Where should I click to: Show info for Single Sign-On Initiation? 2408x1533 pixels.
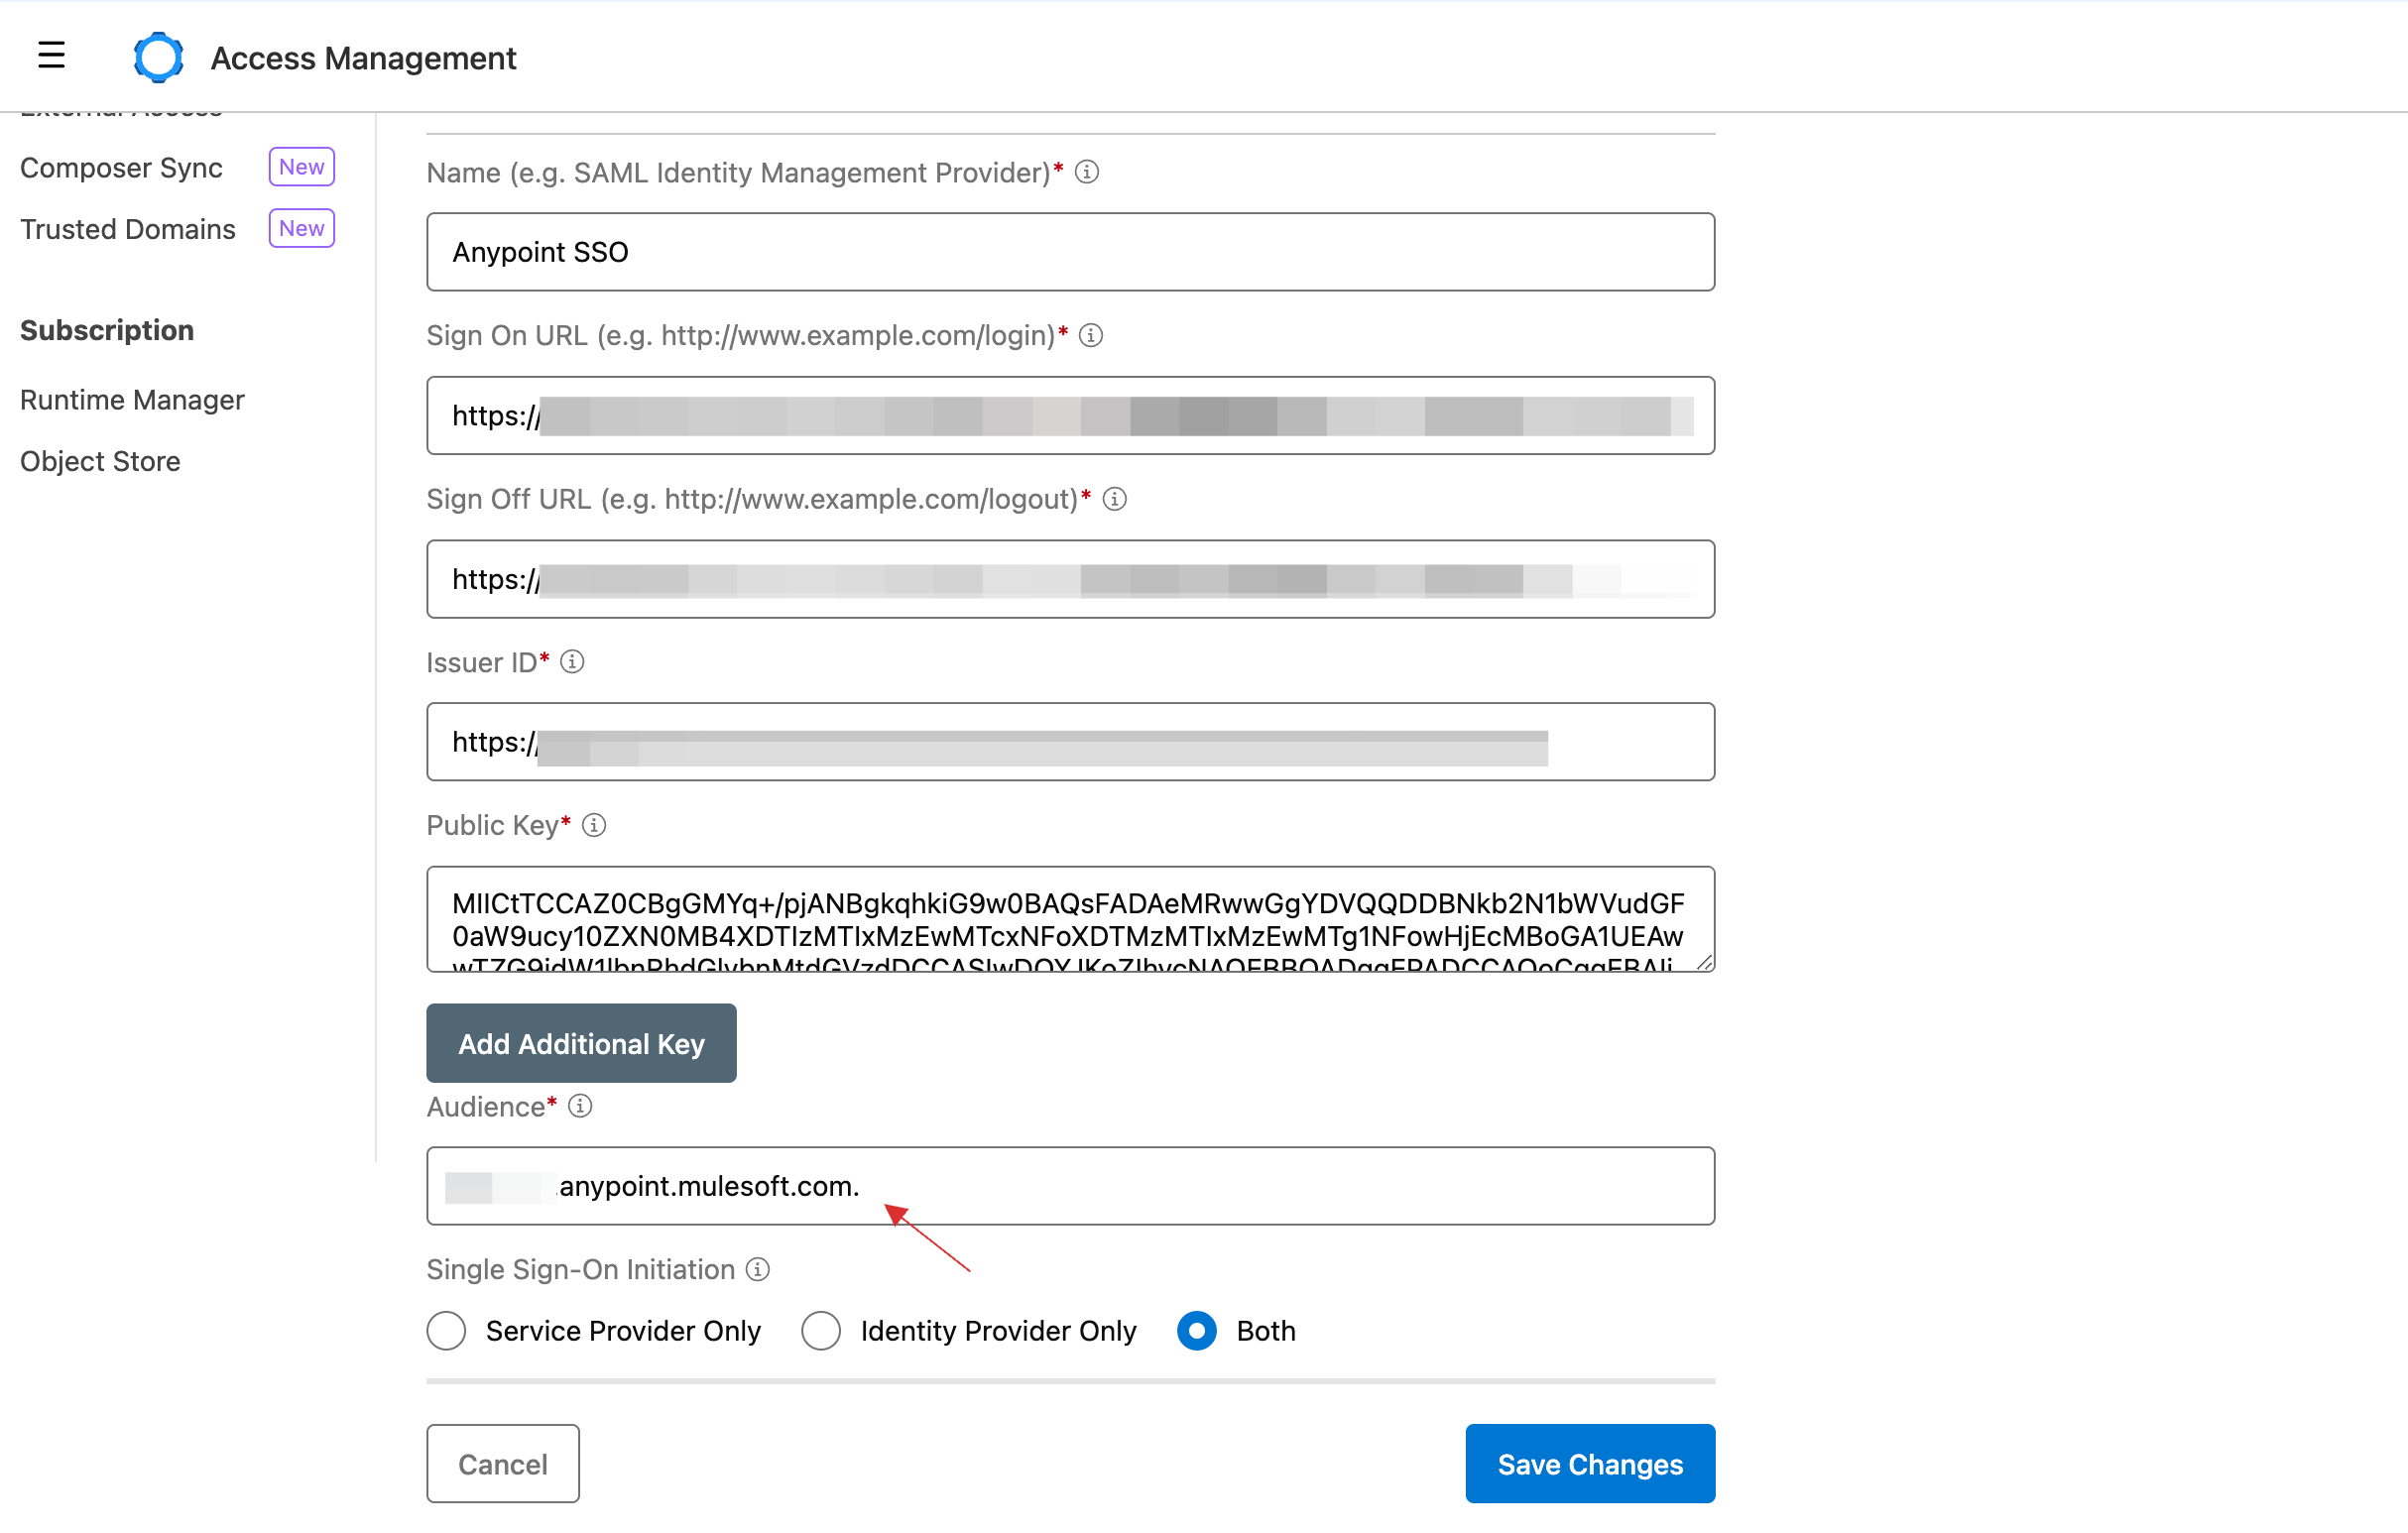point(758,1269)
